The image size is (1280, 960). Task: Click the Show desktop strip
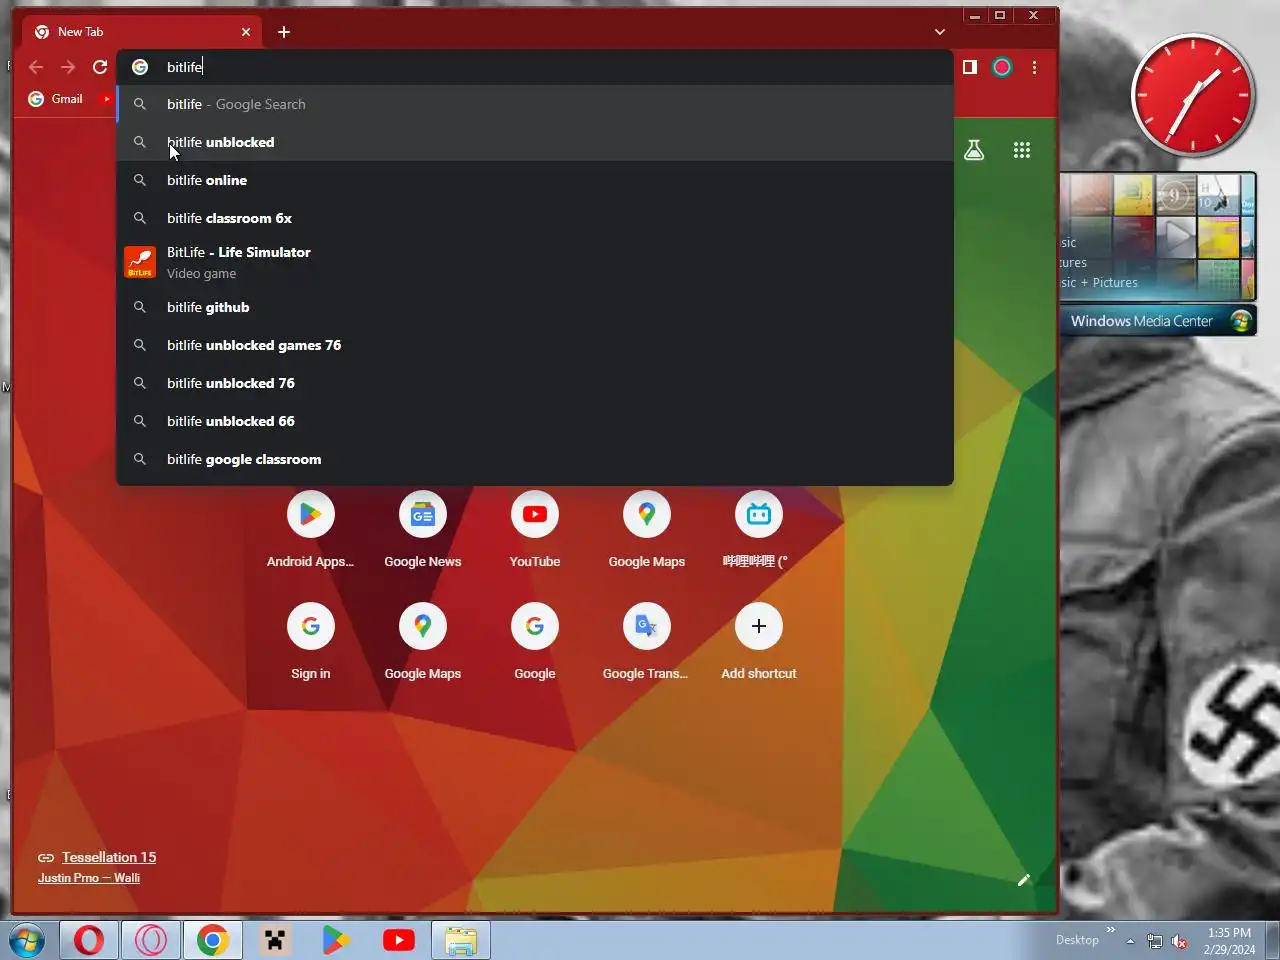click(x=1273, y=941)
